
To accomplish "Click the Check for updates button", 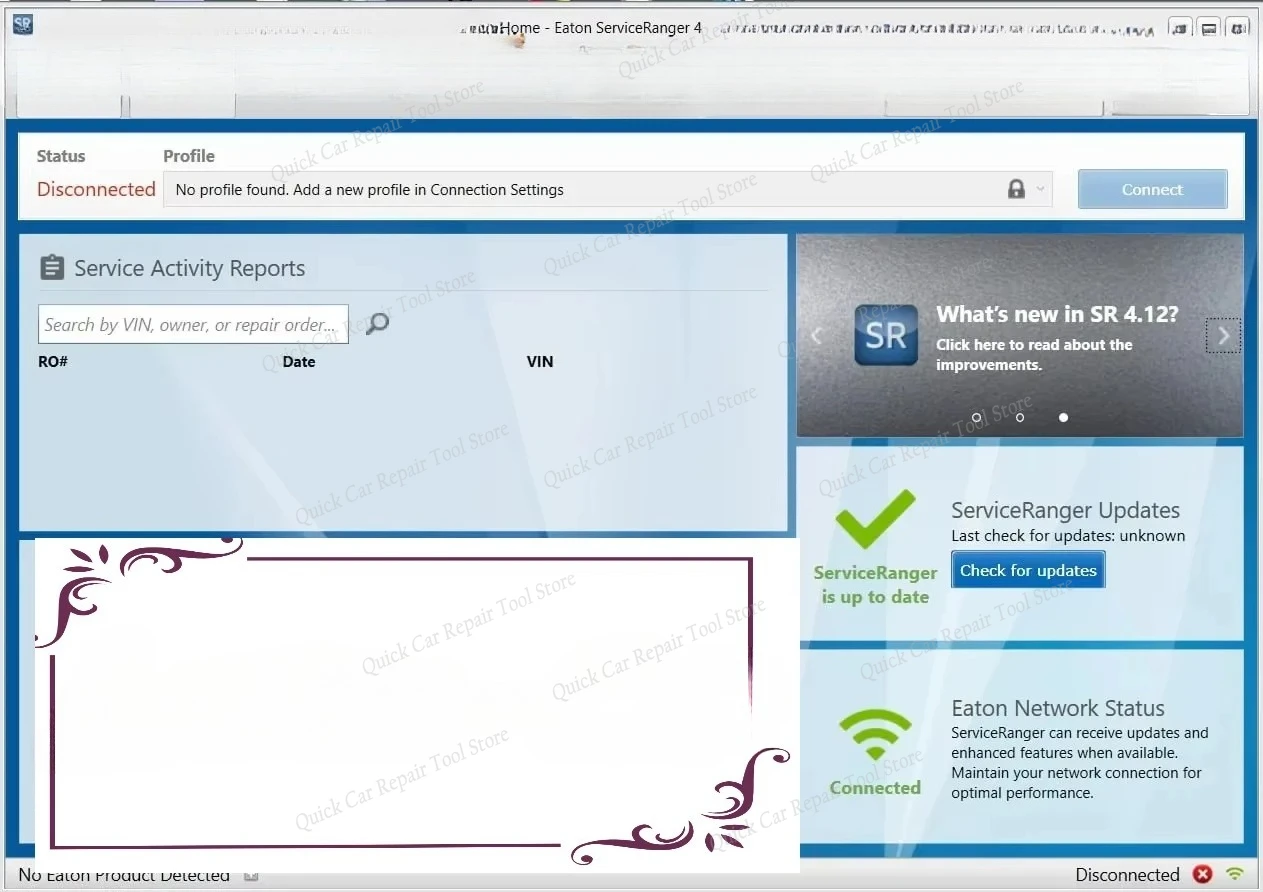I will coord(1028,569).
